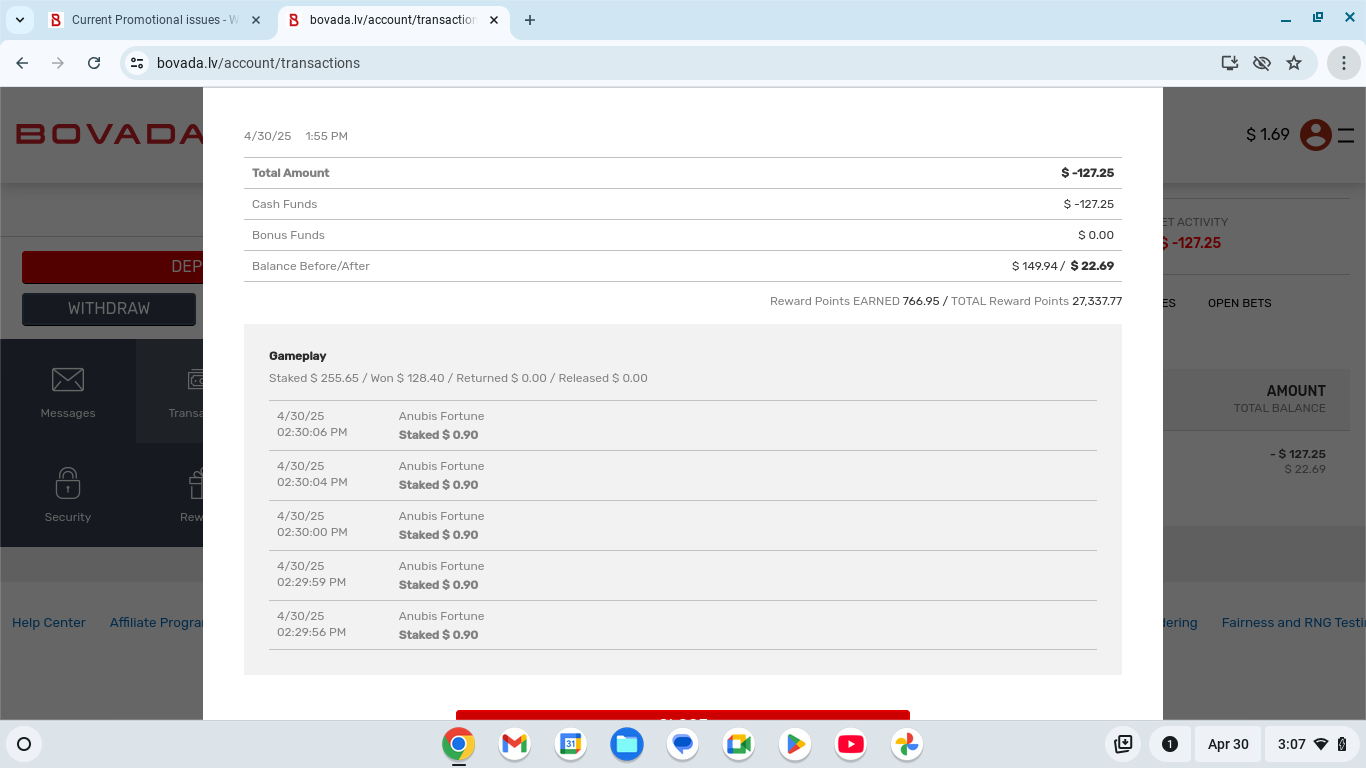
Task: Open the site information control
Action: (x=138, y=63)
